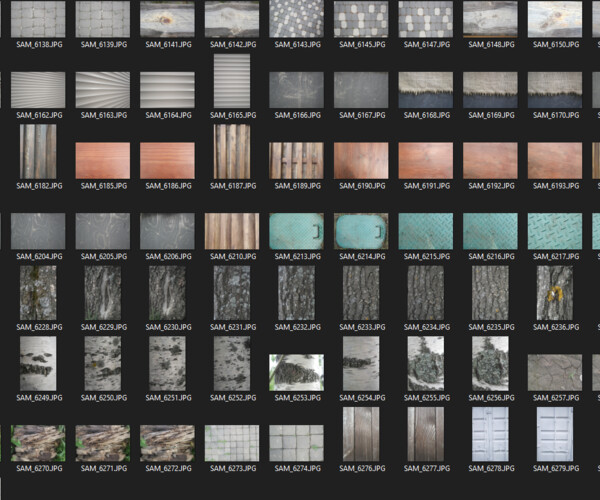The image size is (600, 500).
Task: Select the landscape SAM_6253.JPG birch thumbnail
Action: pos(297,373)
